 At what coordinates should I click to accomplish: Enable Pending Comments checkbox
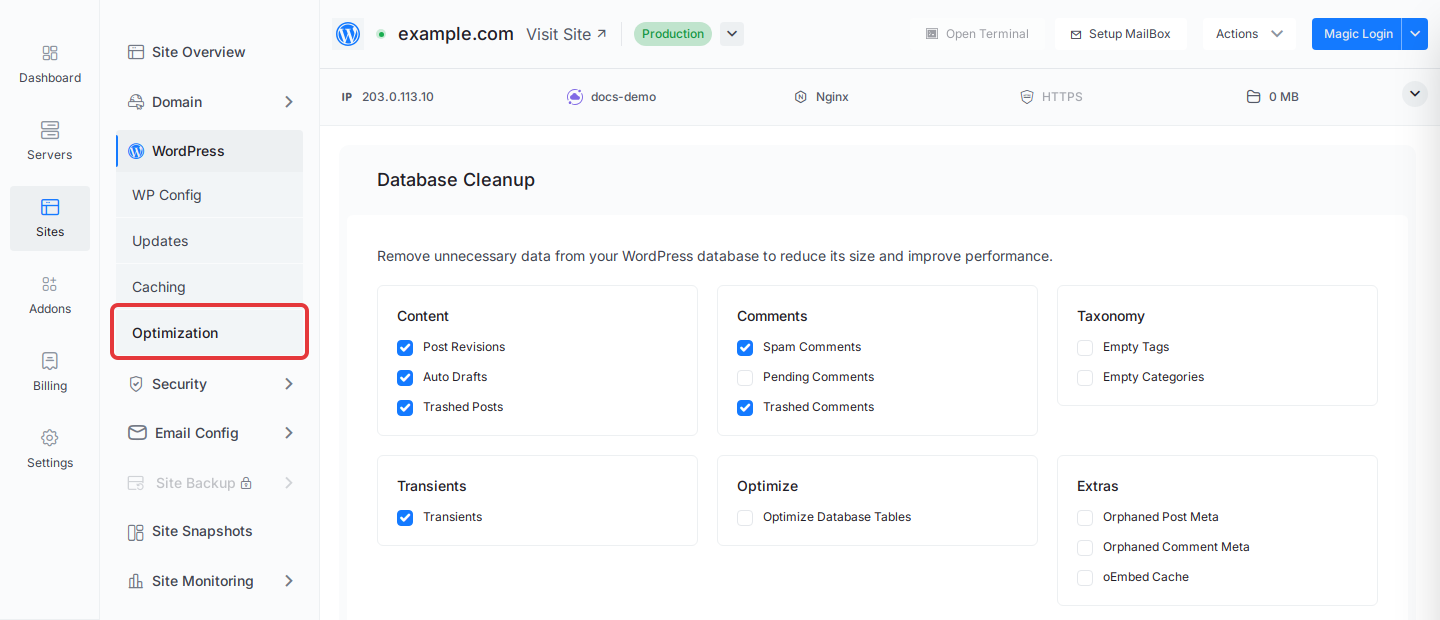point(745,377)
